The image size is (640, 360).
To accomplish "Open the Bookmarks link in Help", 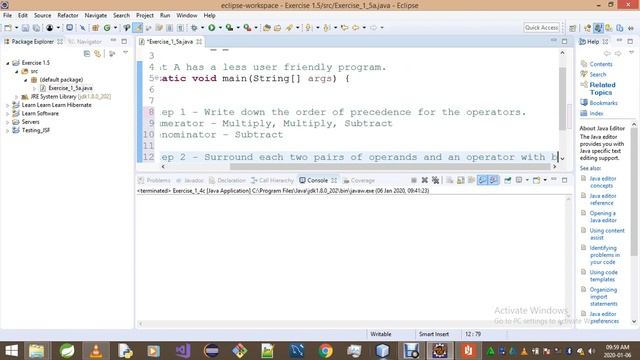I will (x=603, y=103).
